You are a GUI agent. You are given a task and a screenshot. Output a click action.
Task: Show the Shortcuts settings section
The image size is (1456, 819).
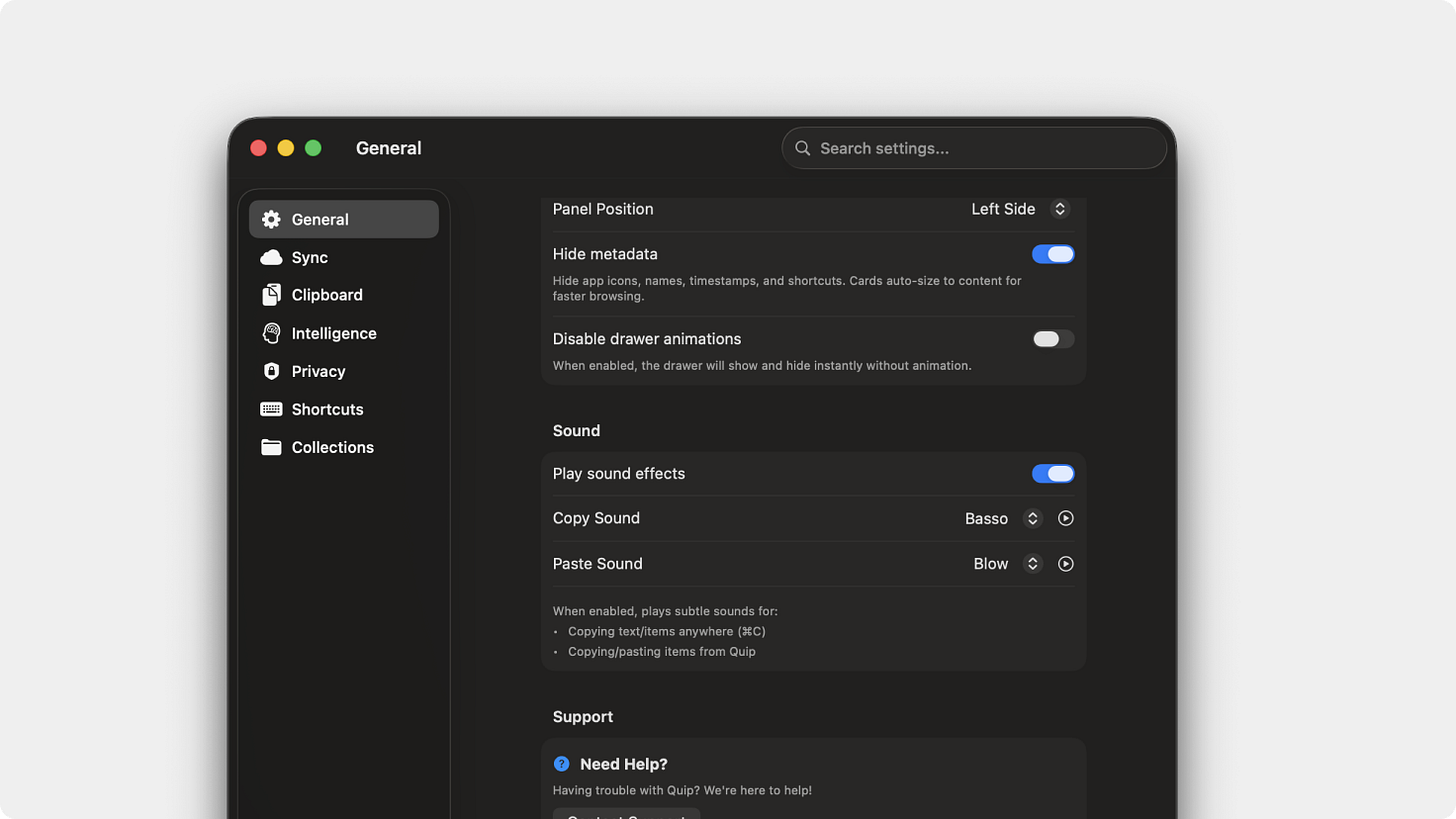(344, 409)
